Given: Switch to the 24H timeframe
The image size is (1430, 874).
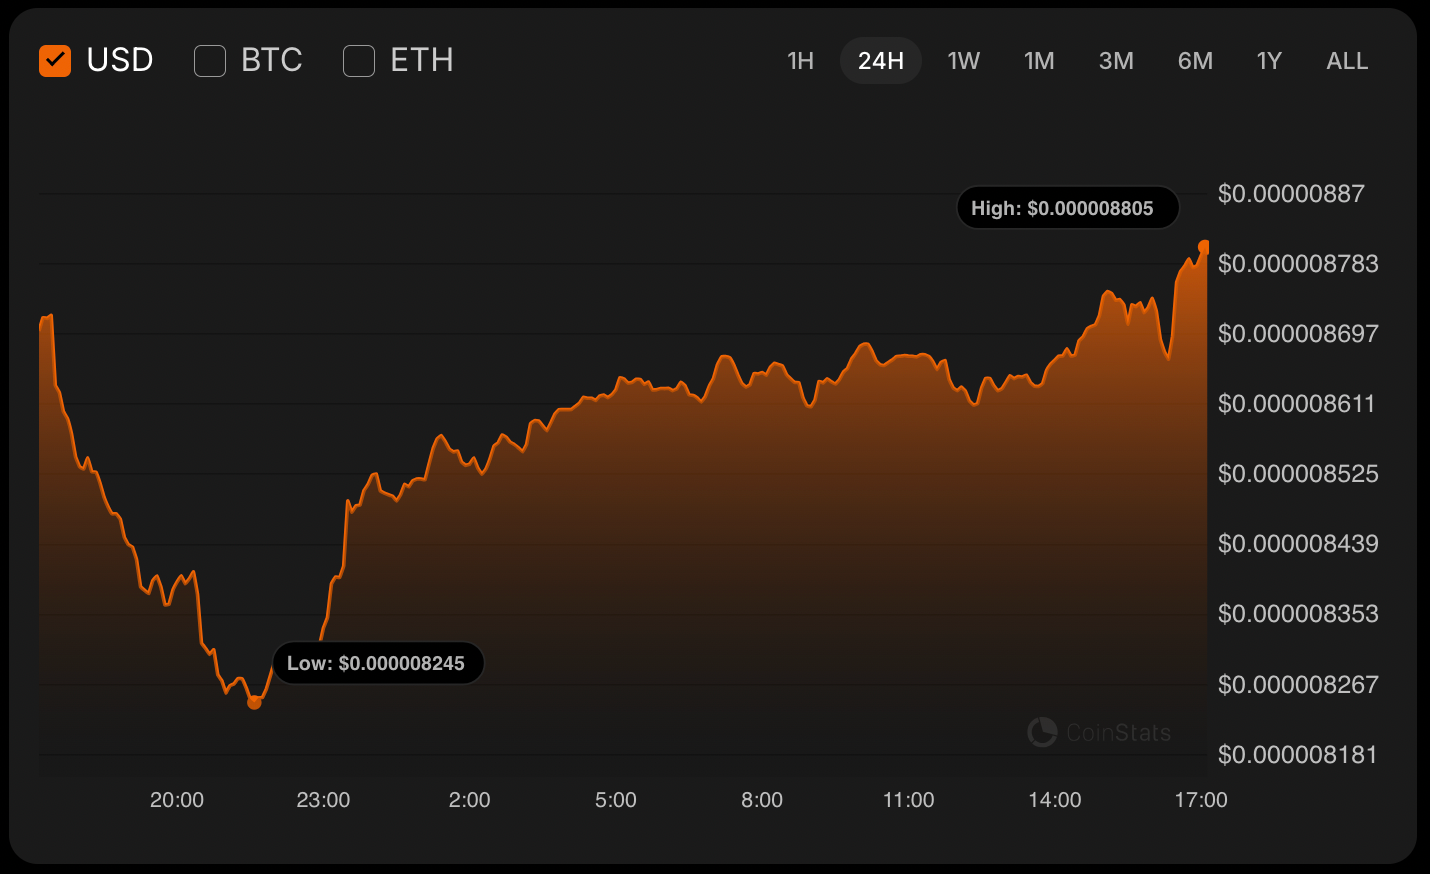Looking at the screenshot, I should 880,60.
